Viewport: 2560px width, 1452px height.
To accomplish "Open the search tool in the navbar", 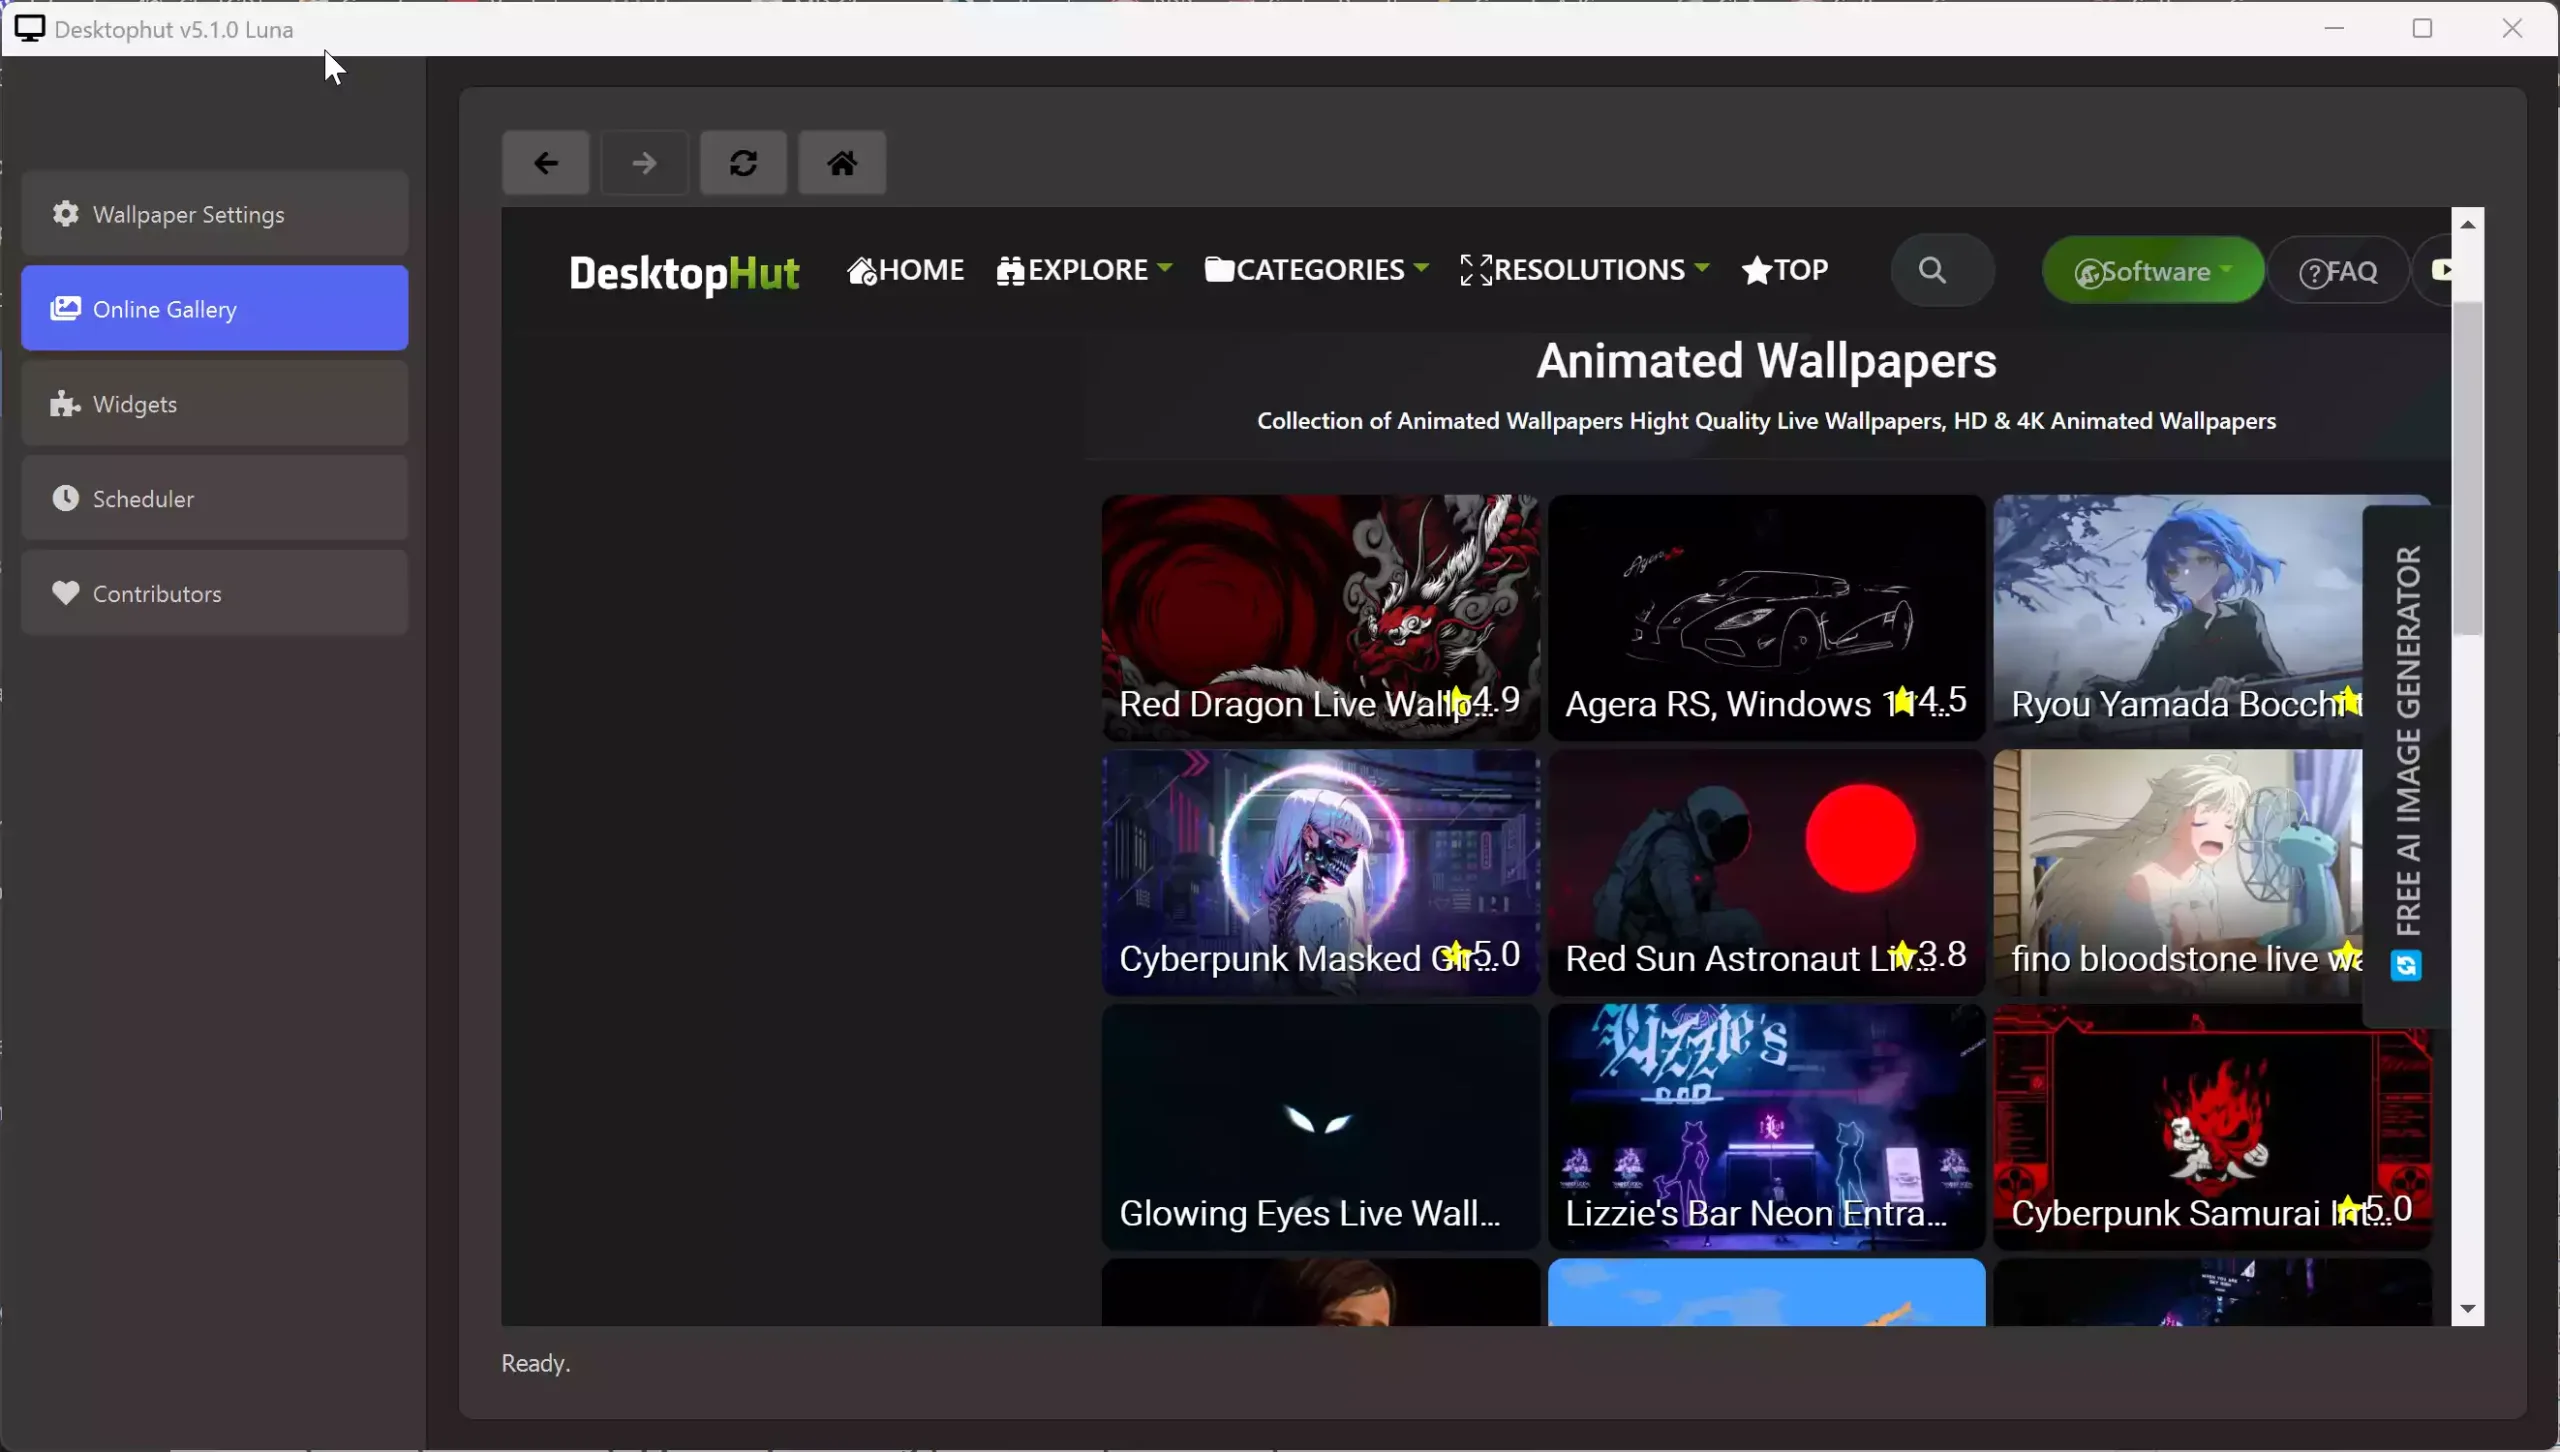I will [1940, 270].
